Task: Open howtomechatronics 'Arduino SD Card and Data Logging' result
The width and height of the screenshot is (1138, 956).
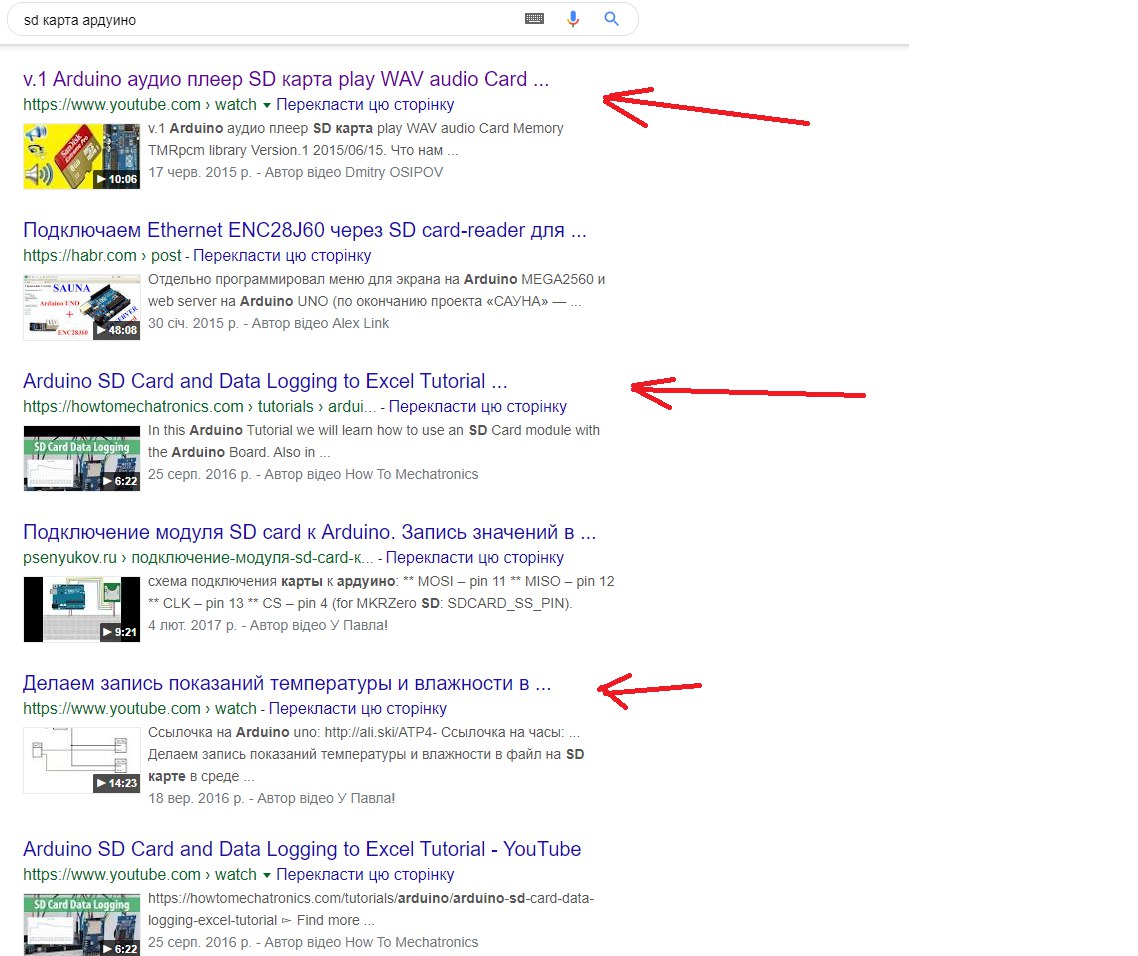Action: tap(265, 380)
